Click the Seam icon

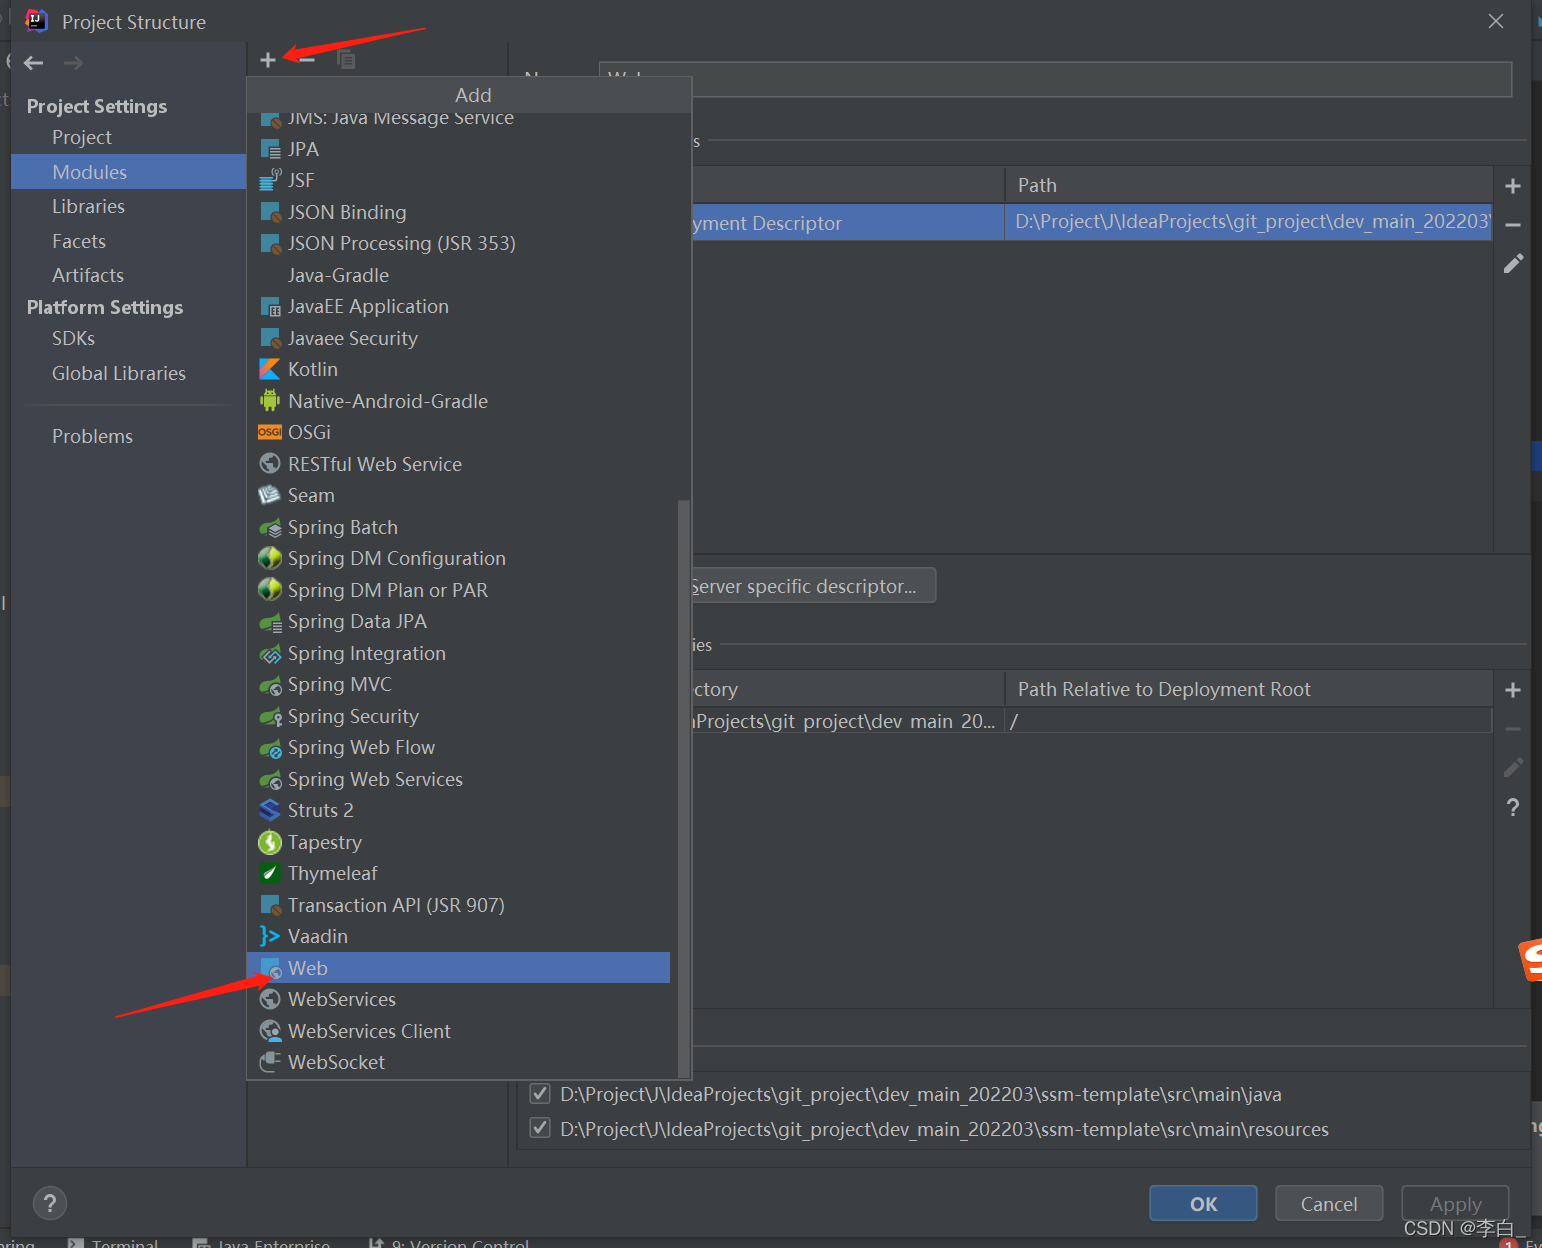[x=270, y=495]
